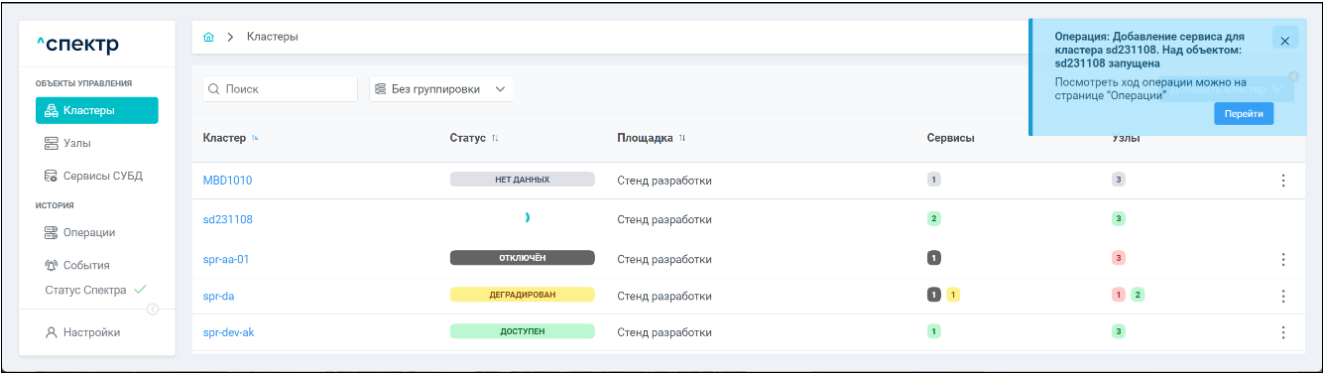Open the spr-dev-ak cluster link
Viewport: 1324px width, 374px height.
click(228, 332)
